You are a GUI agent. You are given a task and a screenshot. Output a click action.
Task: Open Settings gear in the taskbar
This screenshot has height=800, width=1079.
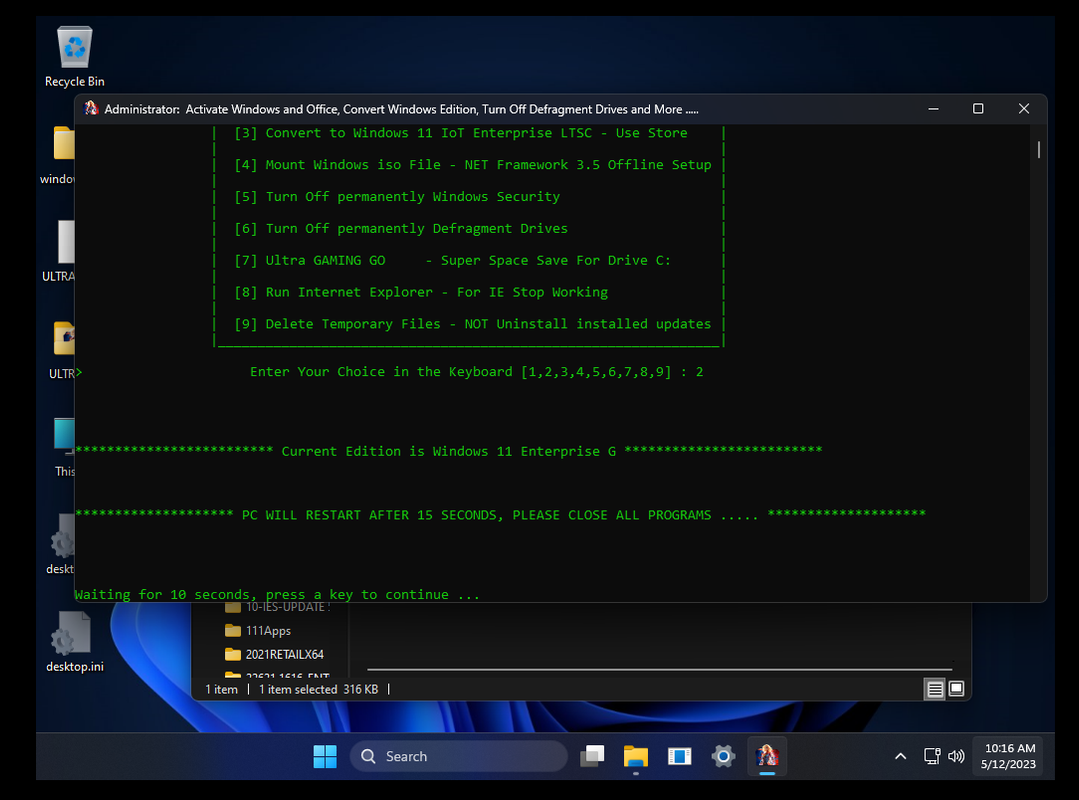coord(723,756)
